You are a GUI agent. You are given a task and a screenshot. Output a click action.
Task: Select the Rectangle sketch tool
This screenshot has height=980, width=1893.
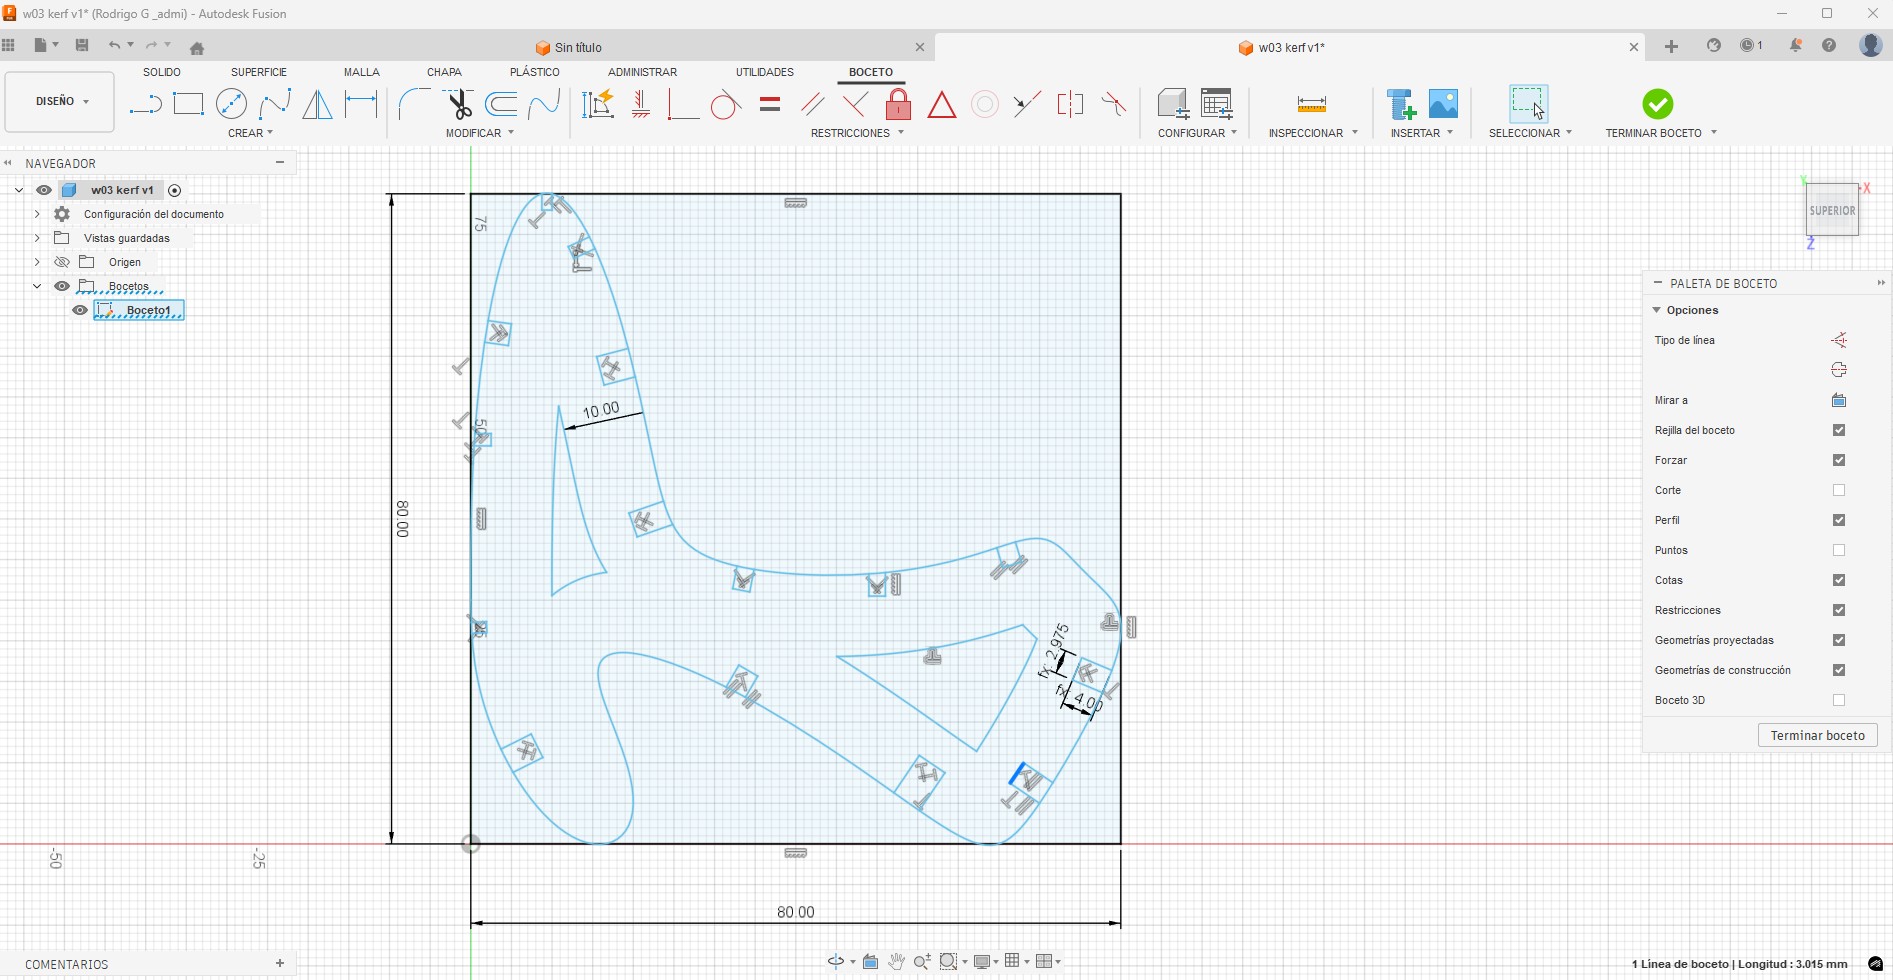pyautogui.click(x=188, y=104)
